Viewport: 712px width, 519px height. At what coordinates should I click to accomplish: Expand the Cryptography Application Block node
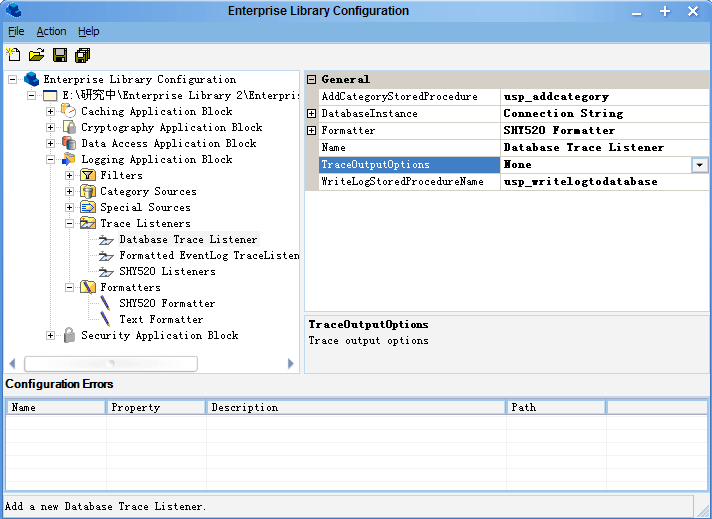(x=50, y=128)
